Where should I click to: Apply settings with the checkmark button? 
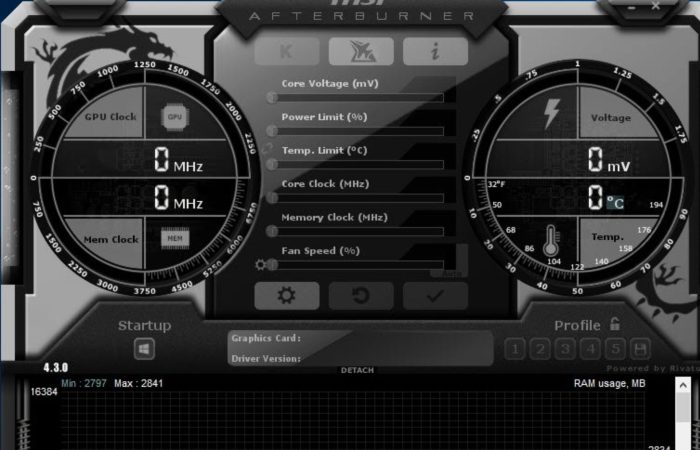pyautogui.click(x=435, y=296)
